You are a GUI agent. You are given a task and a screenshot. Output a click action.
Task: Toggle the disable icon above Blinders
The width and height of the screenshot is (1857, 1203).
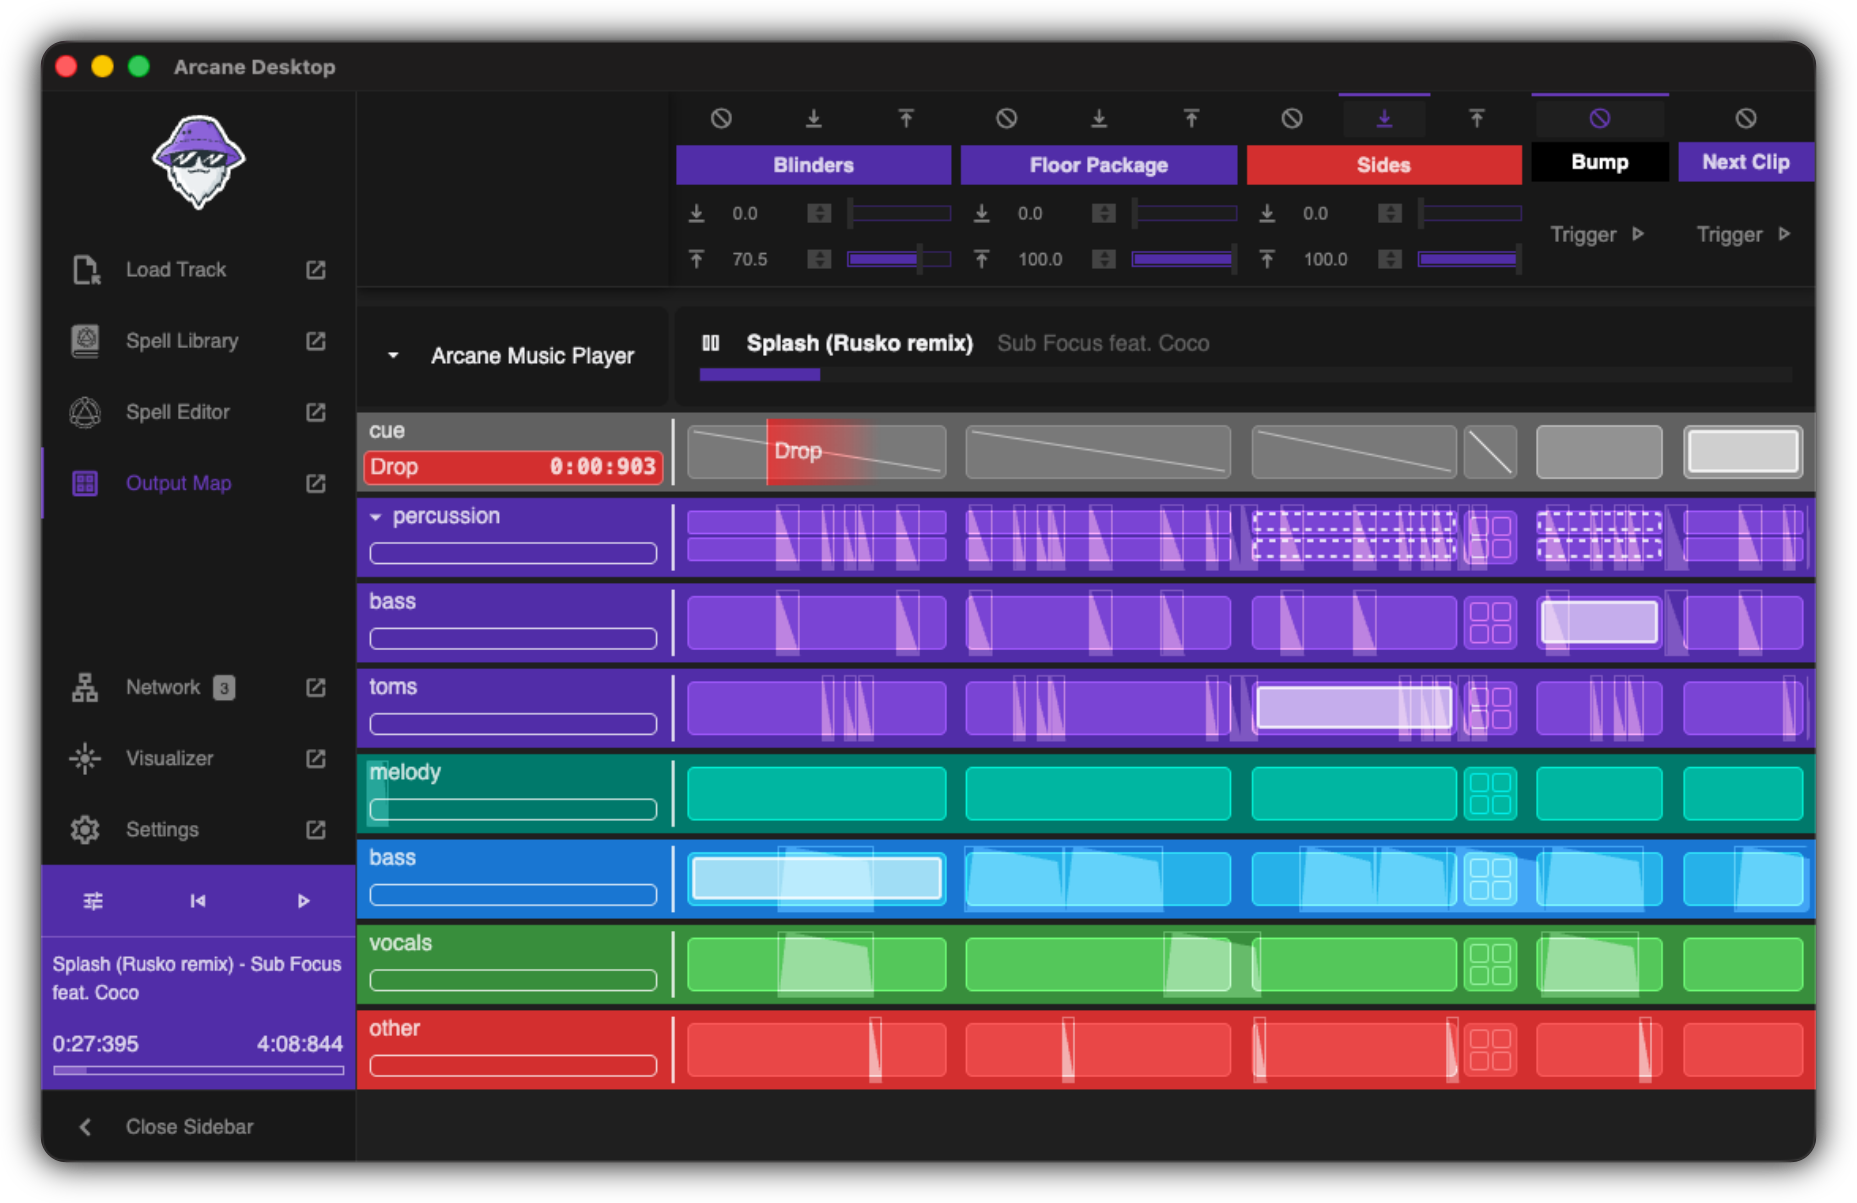click(x=721, y=118)
